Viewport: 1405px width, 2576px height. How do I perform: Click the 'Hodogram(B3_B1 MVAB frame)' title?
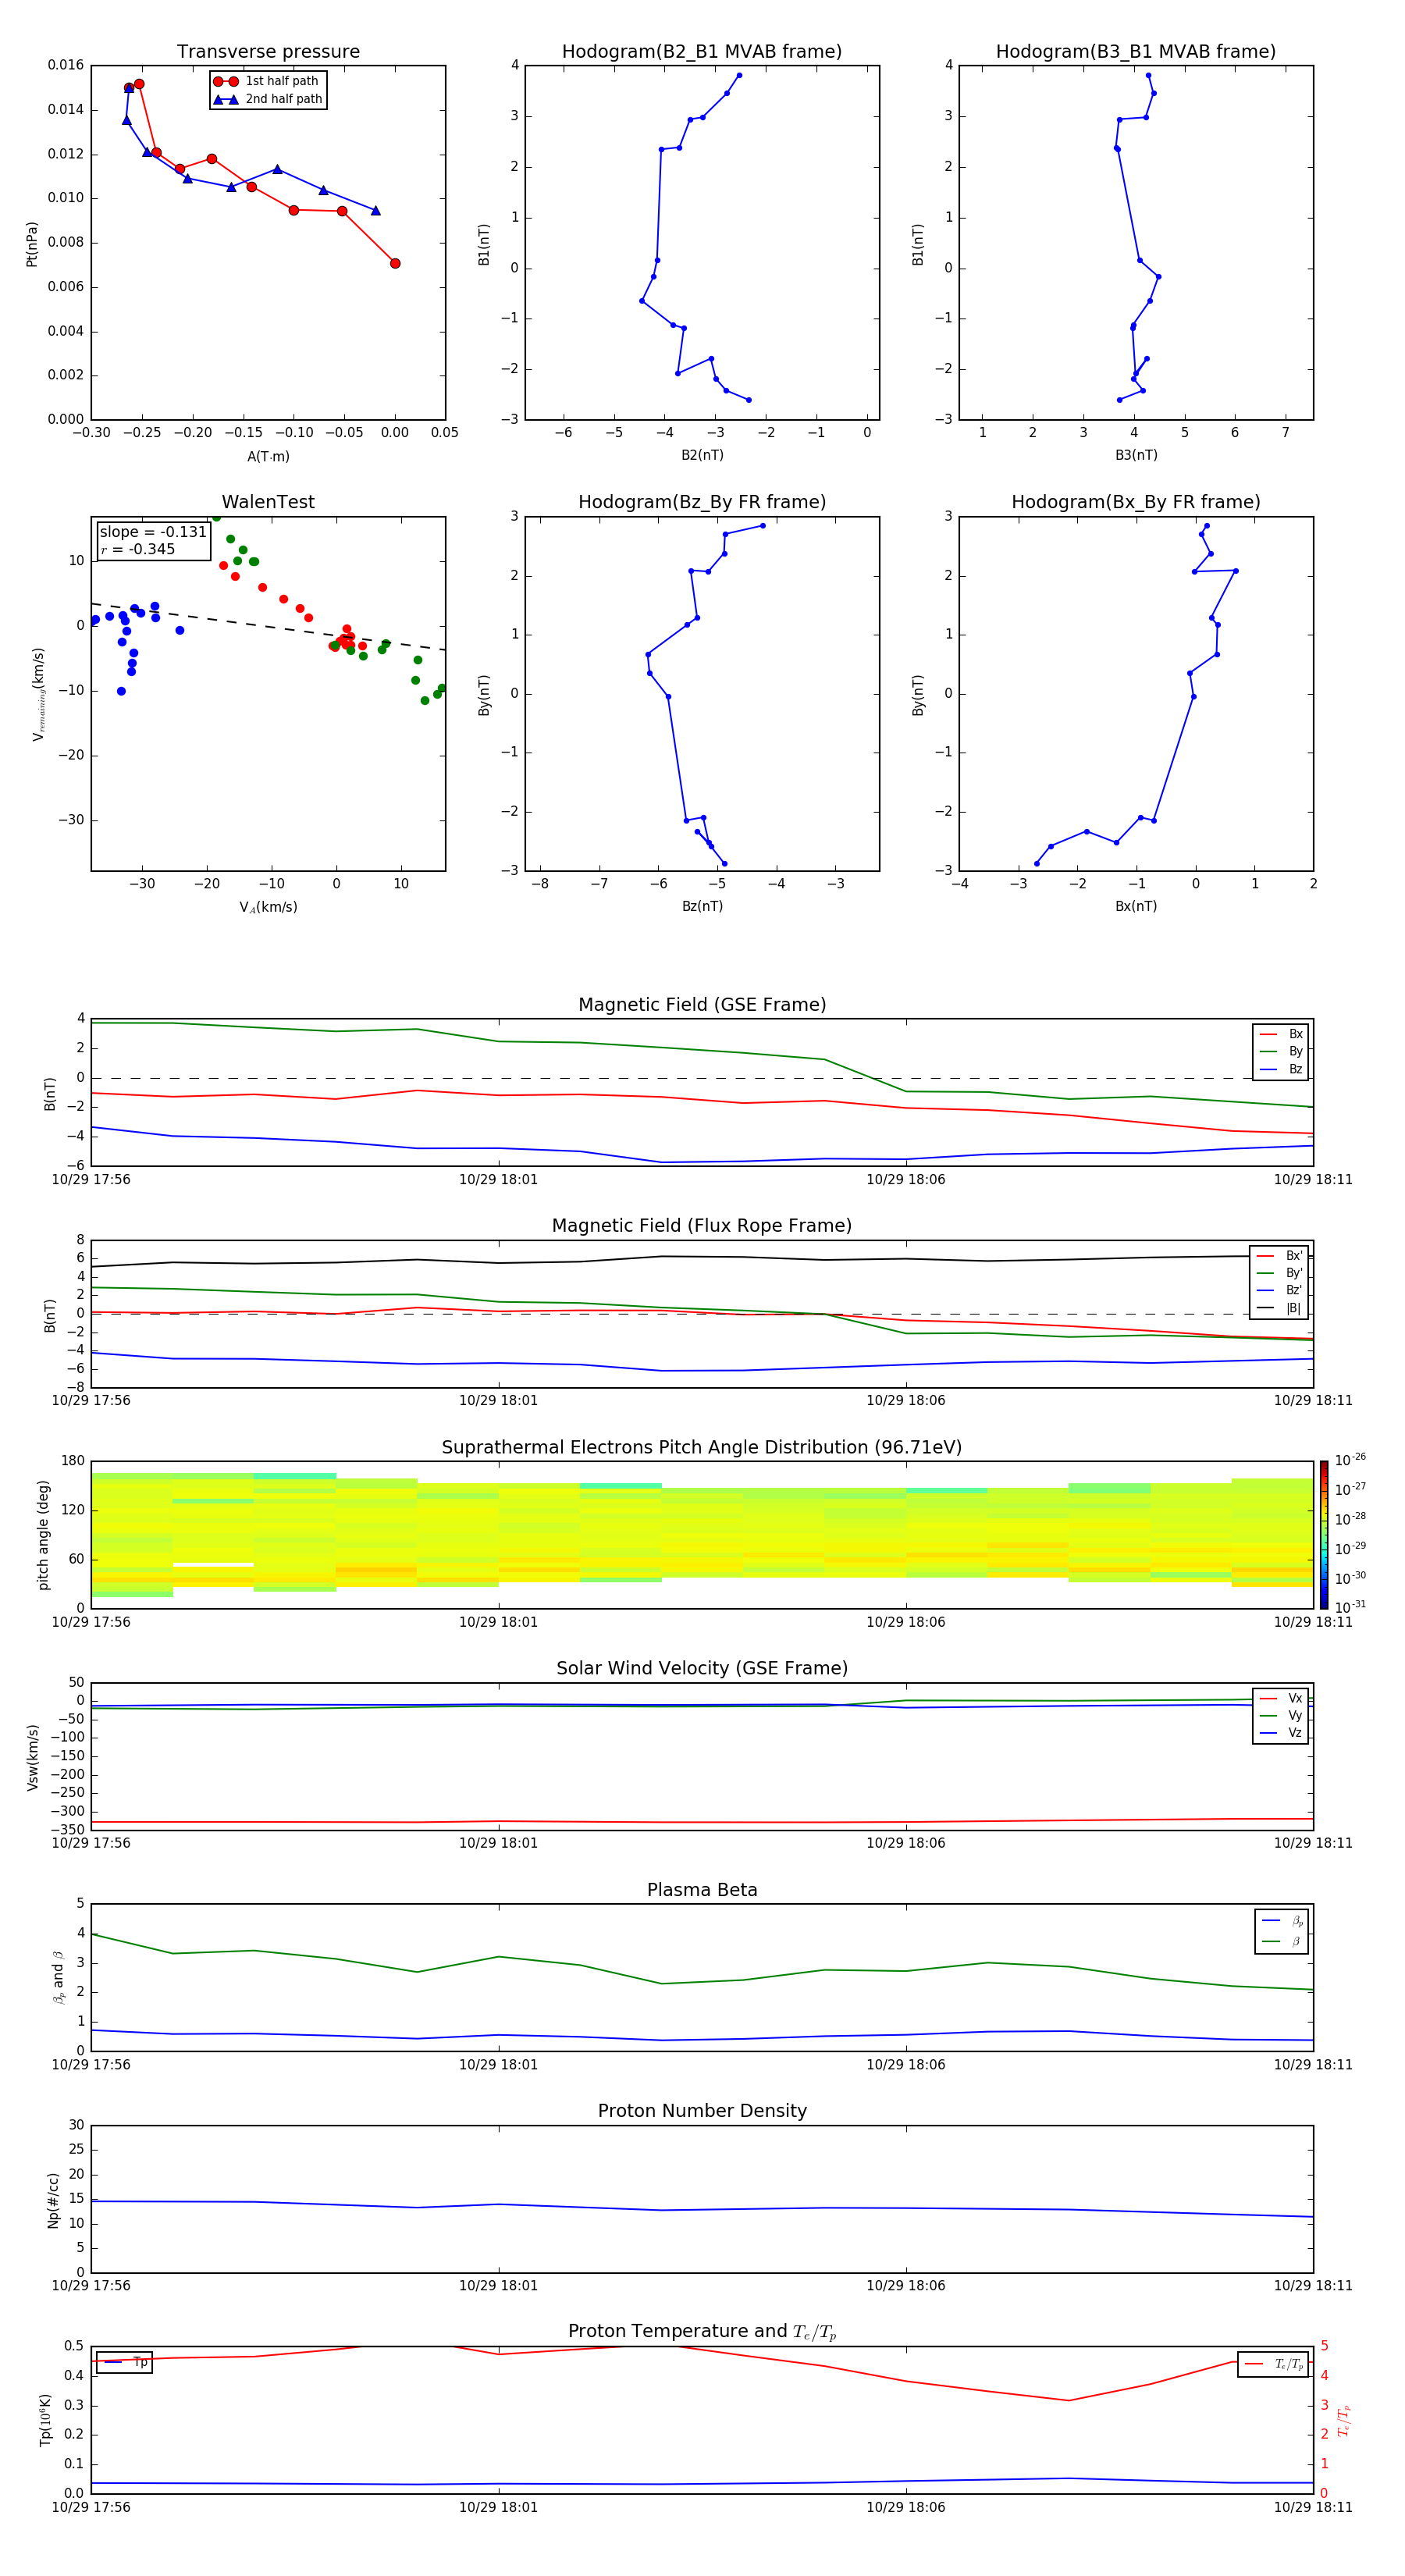[x=1136, y=51]
